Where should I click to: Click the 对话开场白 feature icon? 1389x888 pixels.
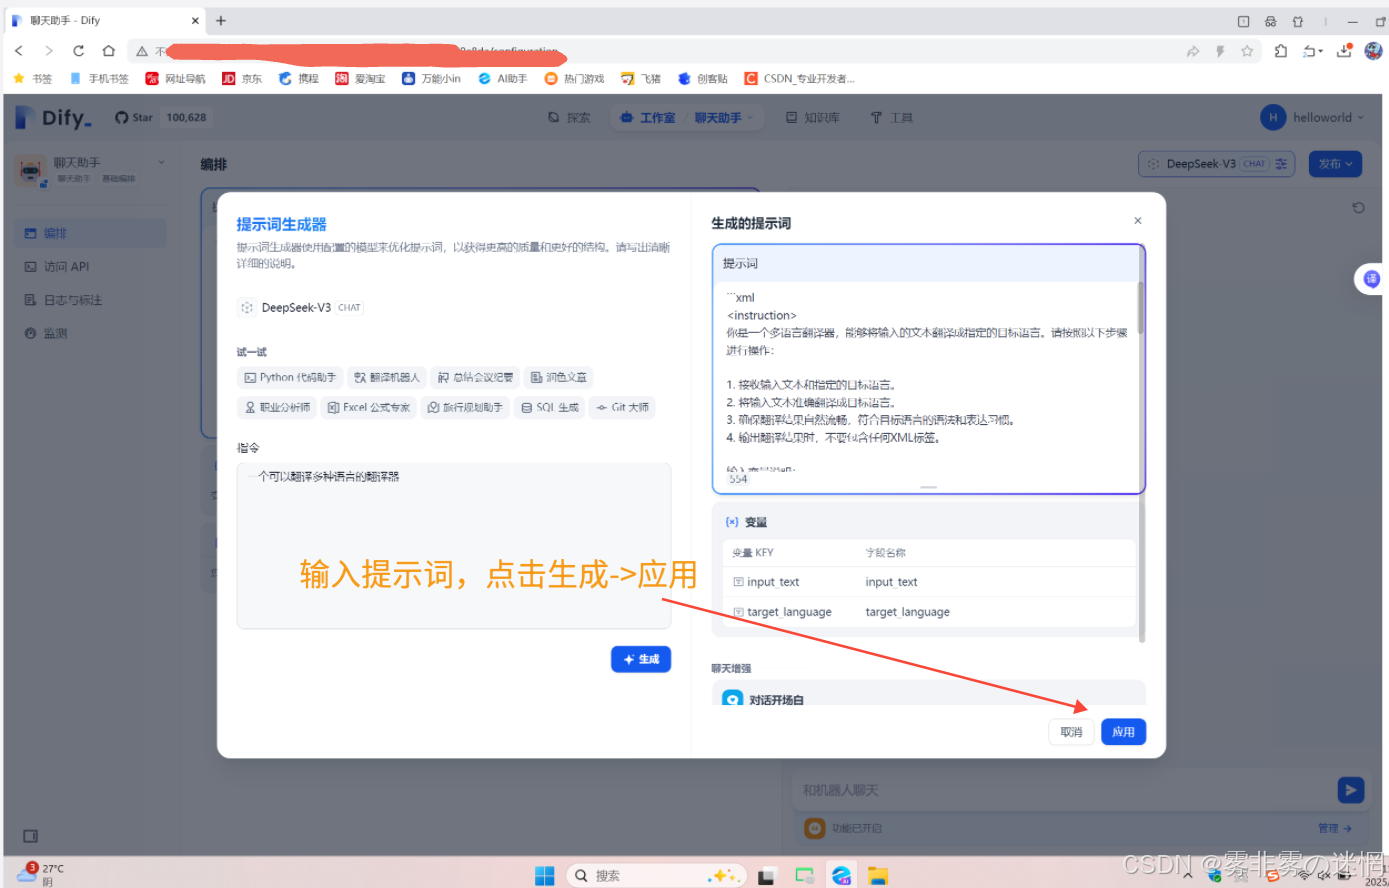732,699
